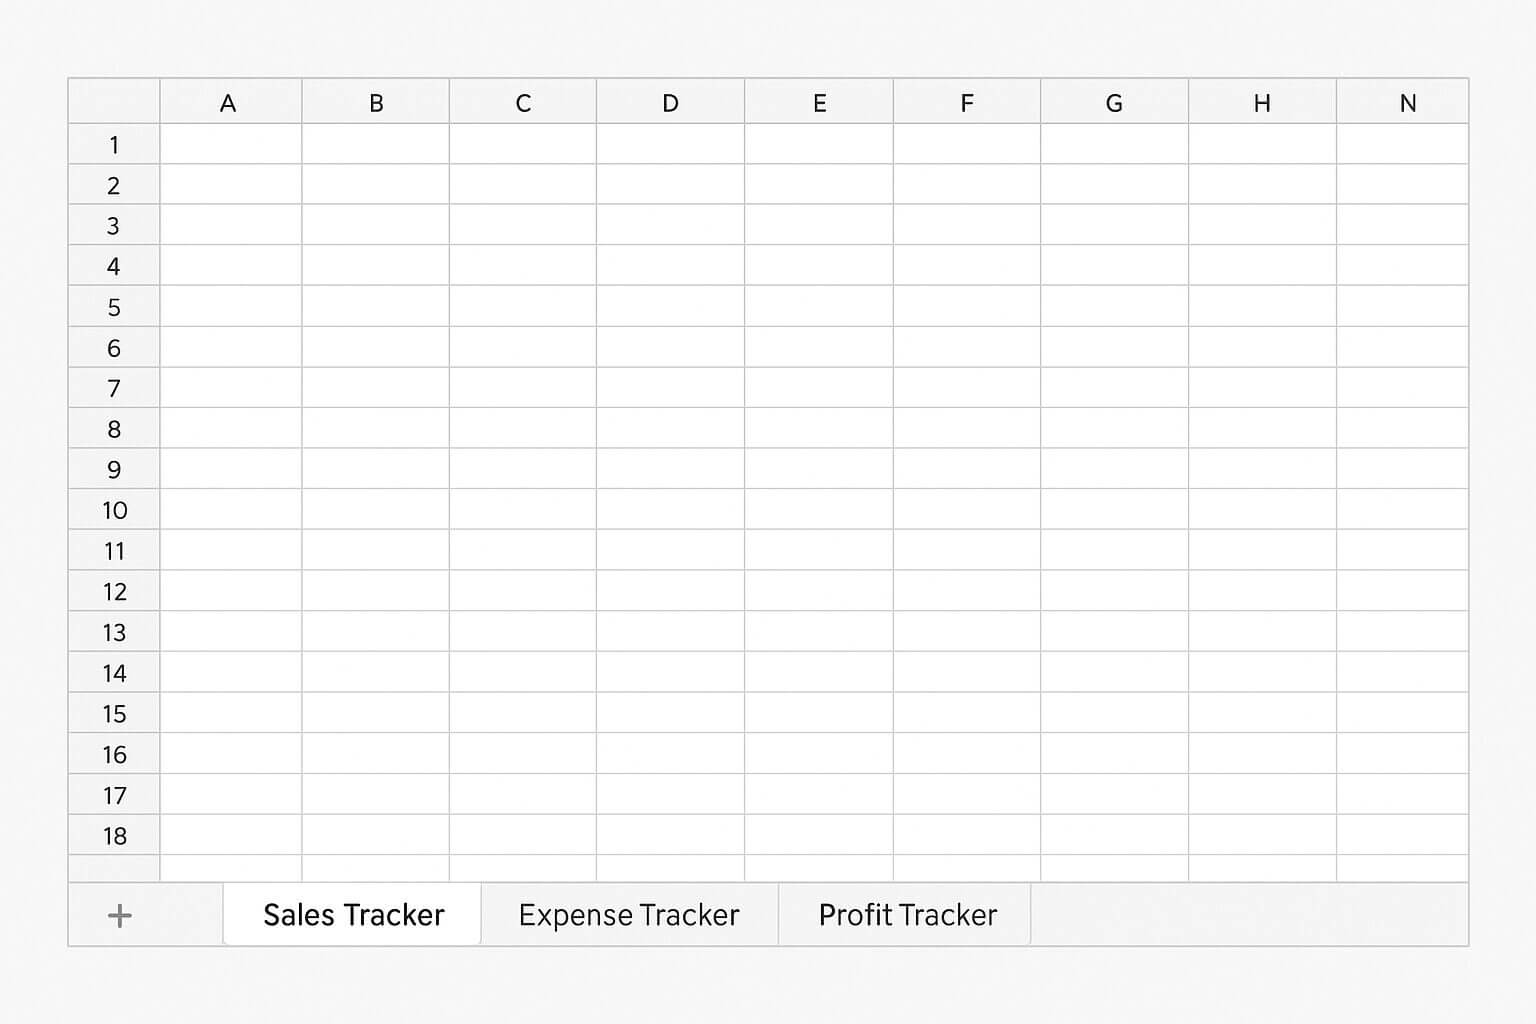1536x1024 pixels.
Task: Click cell B9 in the grid
Action: click(x=376, y=469)
